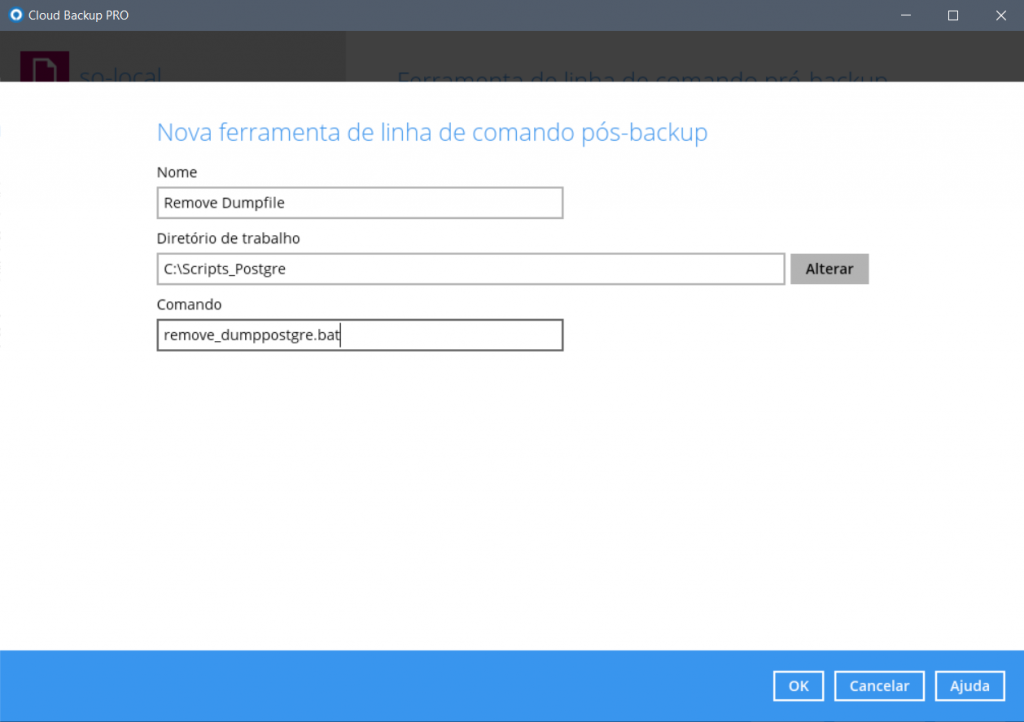This screenshot has height=722, width=1024.
Task: Click the Comando label text
Action: tap(189, 304)
